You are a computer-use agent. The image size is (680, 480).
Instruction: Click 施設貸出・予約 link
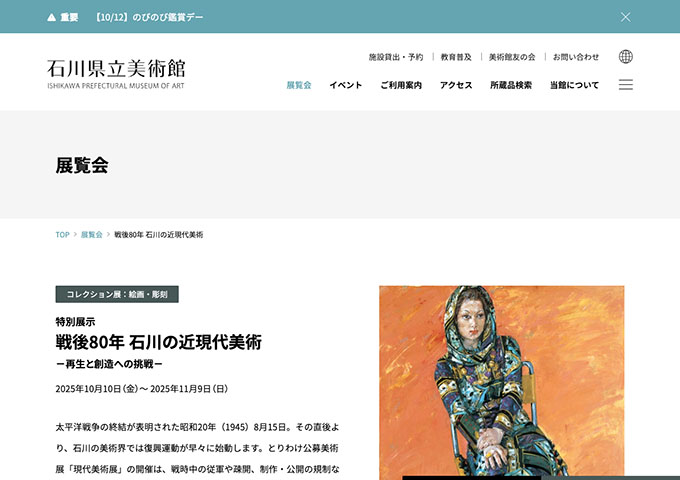click(396, 57)
